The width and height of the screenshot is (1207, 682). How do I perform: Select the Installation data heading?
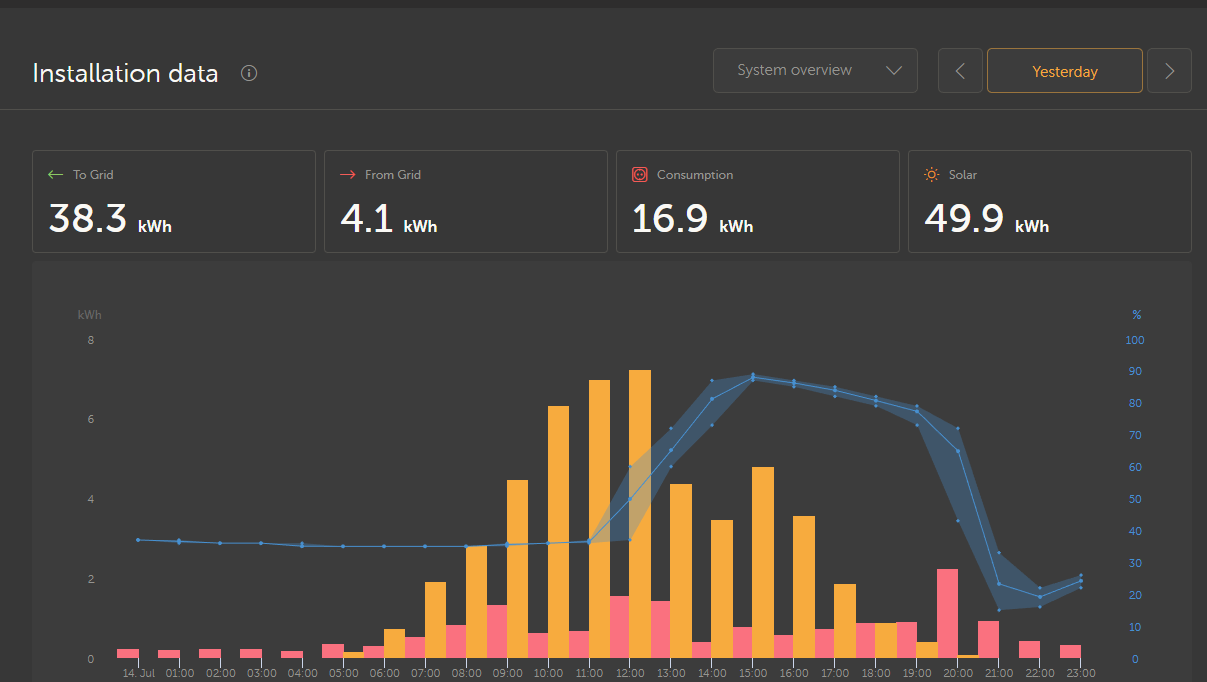point(125,73)
